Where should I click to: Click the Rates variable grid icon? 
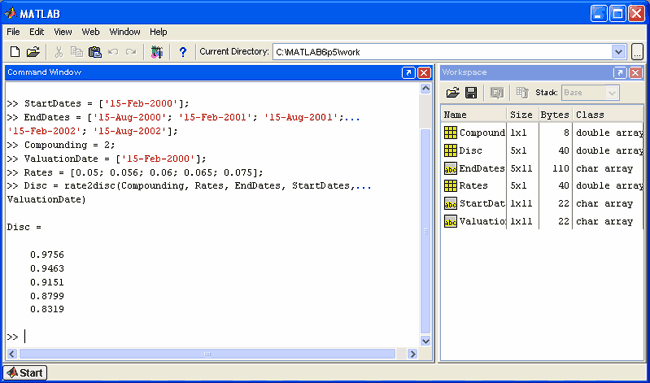pos(450,186)
